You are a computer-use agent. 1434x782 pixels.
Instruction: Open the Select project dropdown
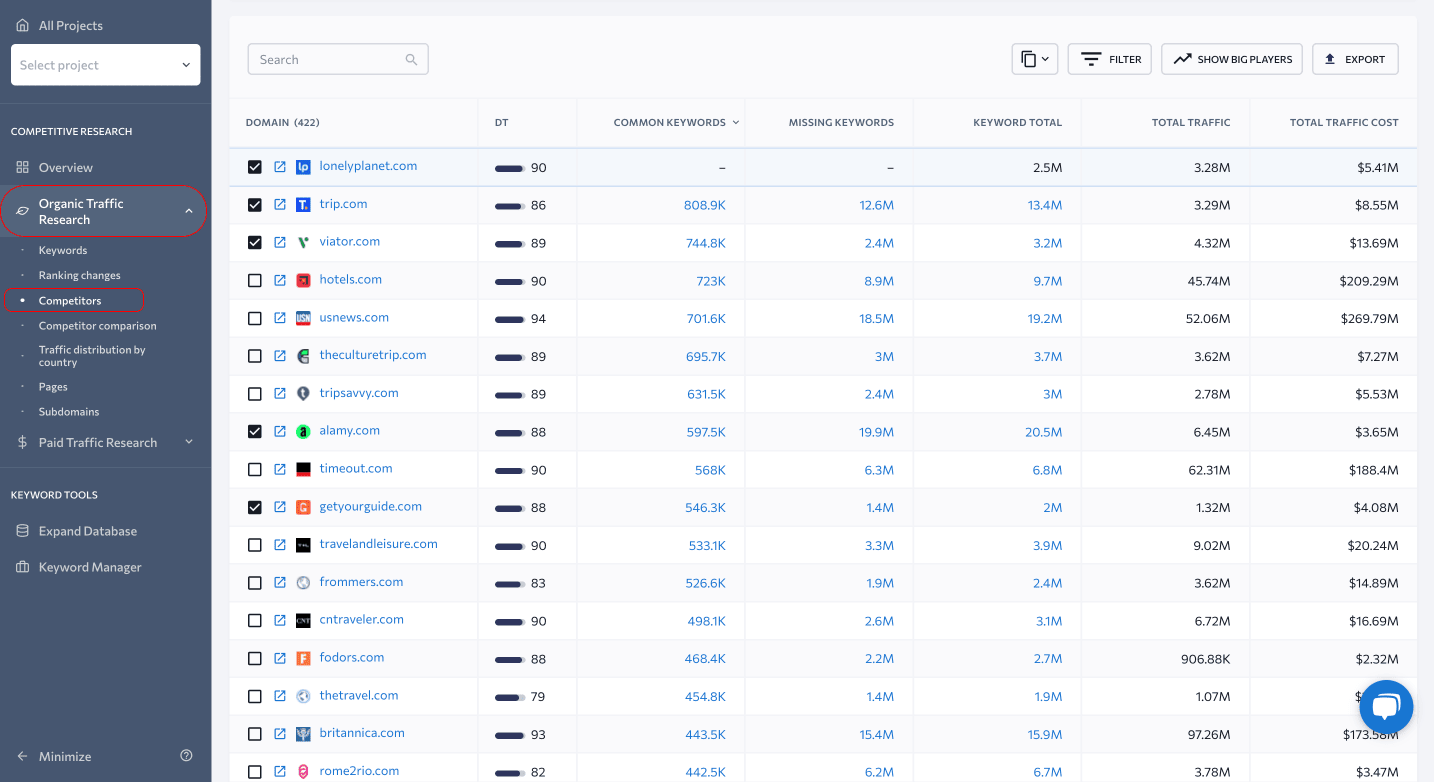pyautogui.click(x=105, y=65)
